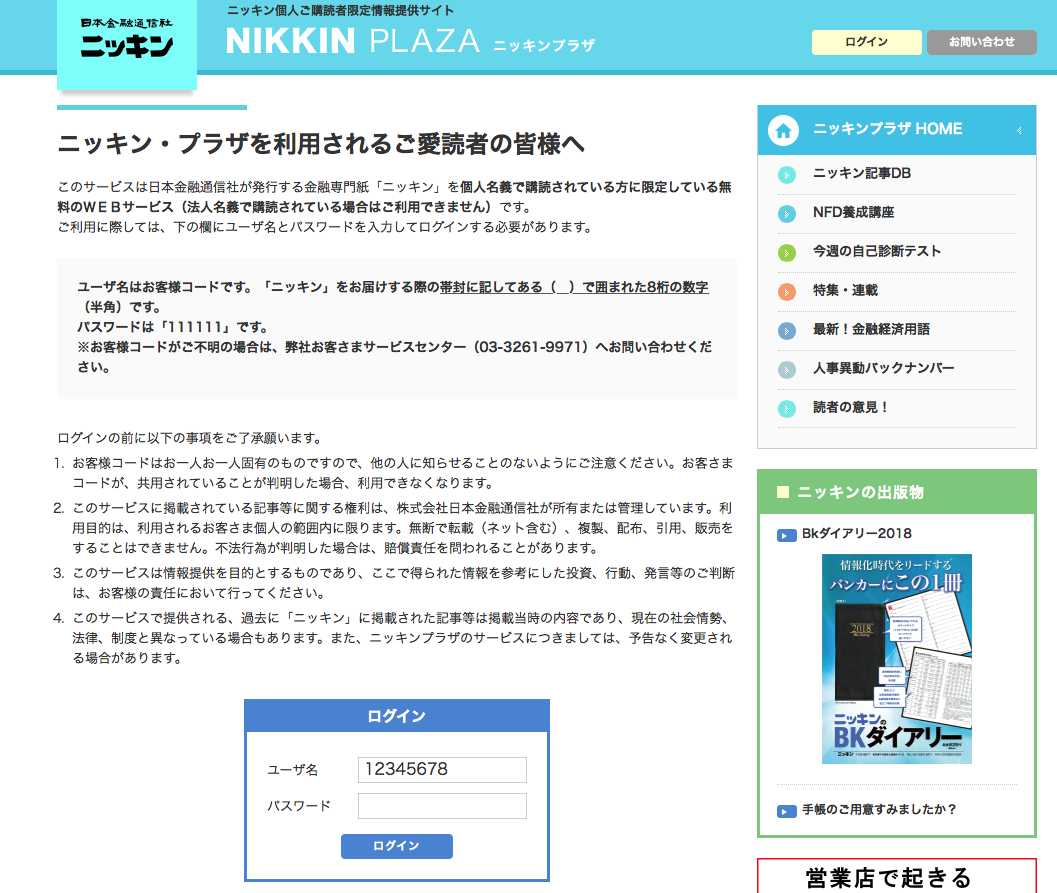Click the blue ログイン submit button

pyautogui.click(x=396, y=846)
